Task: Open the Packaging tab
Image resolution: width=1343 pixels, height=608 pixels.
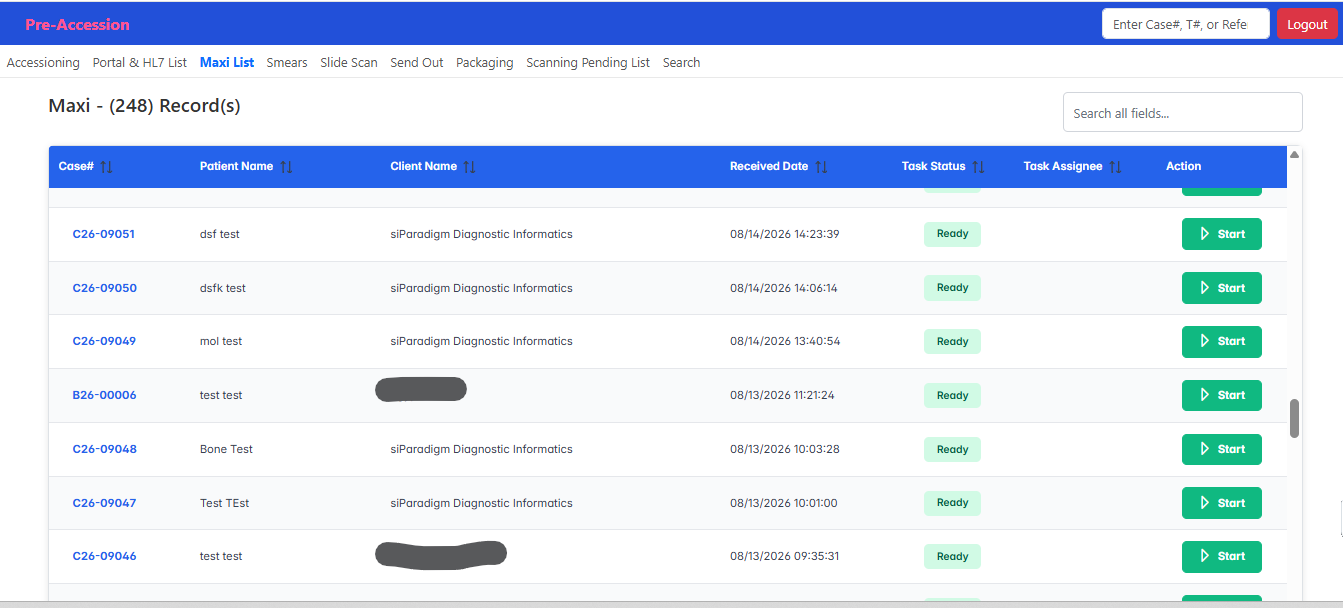Action: point(485,62)
